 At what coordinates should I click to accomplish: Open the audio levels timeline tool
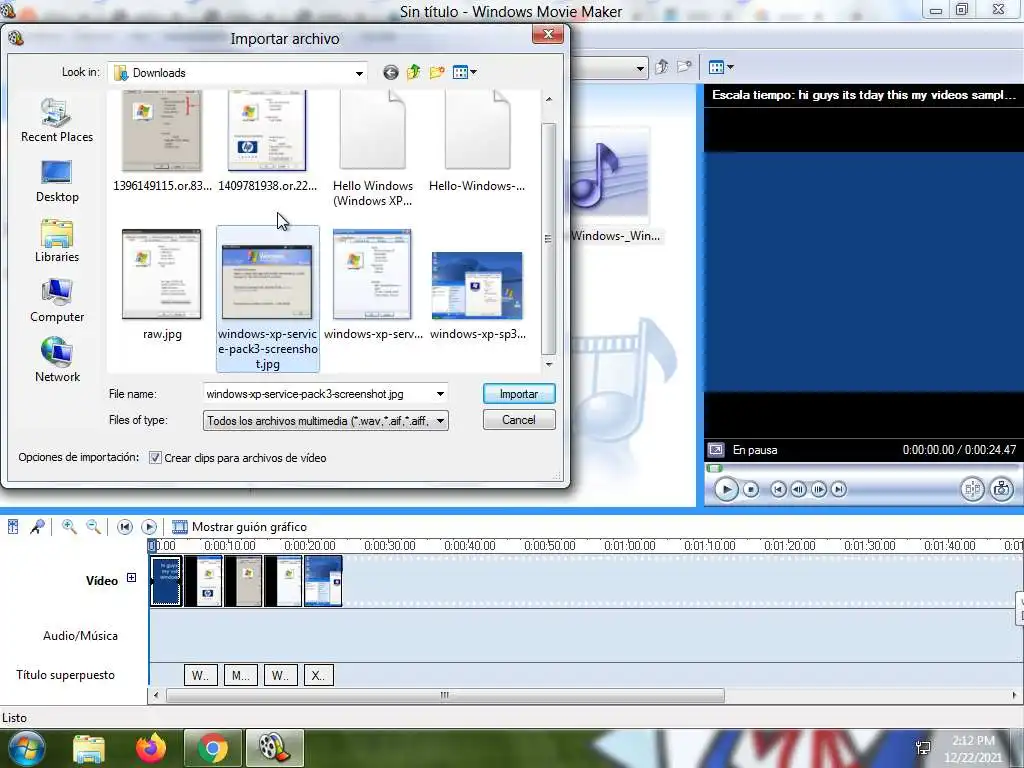coord(12,526)
